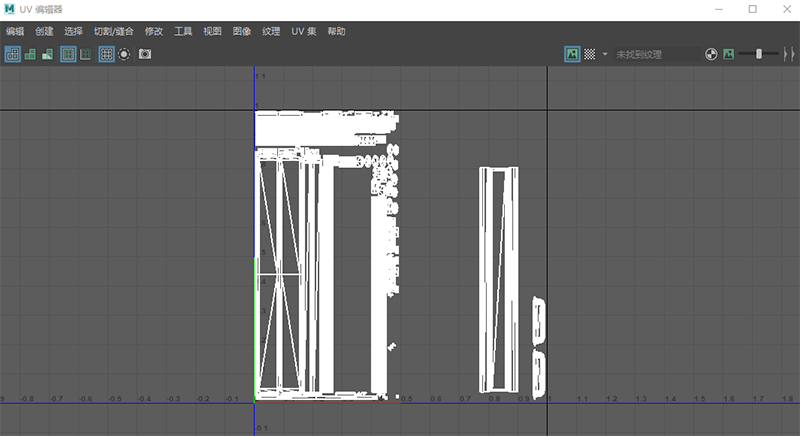Close the UV 编辑器 window
This screenshot has height=436, width=800.
point(787,9)
